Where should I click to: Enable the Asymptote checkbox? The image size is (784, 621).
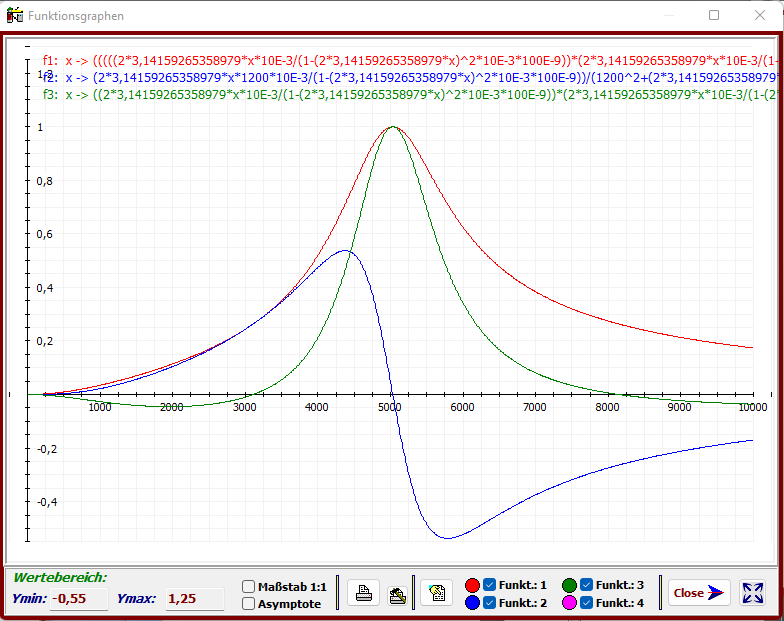[249, 604]
